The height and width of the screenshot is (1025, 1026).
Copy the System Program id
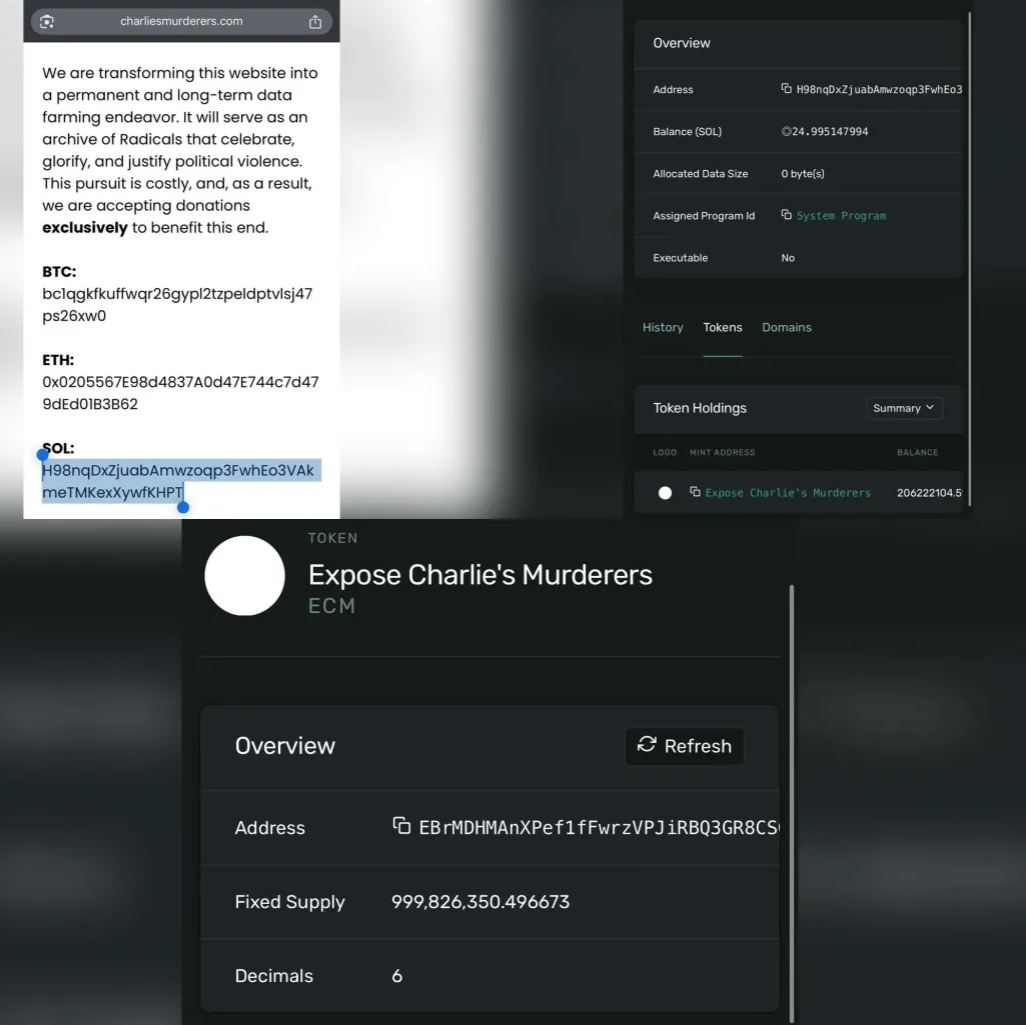[786, 215]
